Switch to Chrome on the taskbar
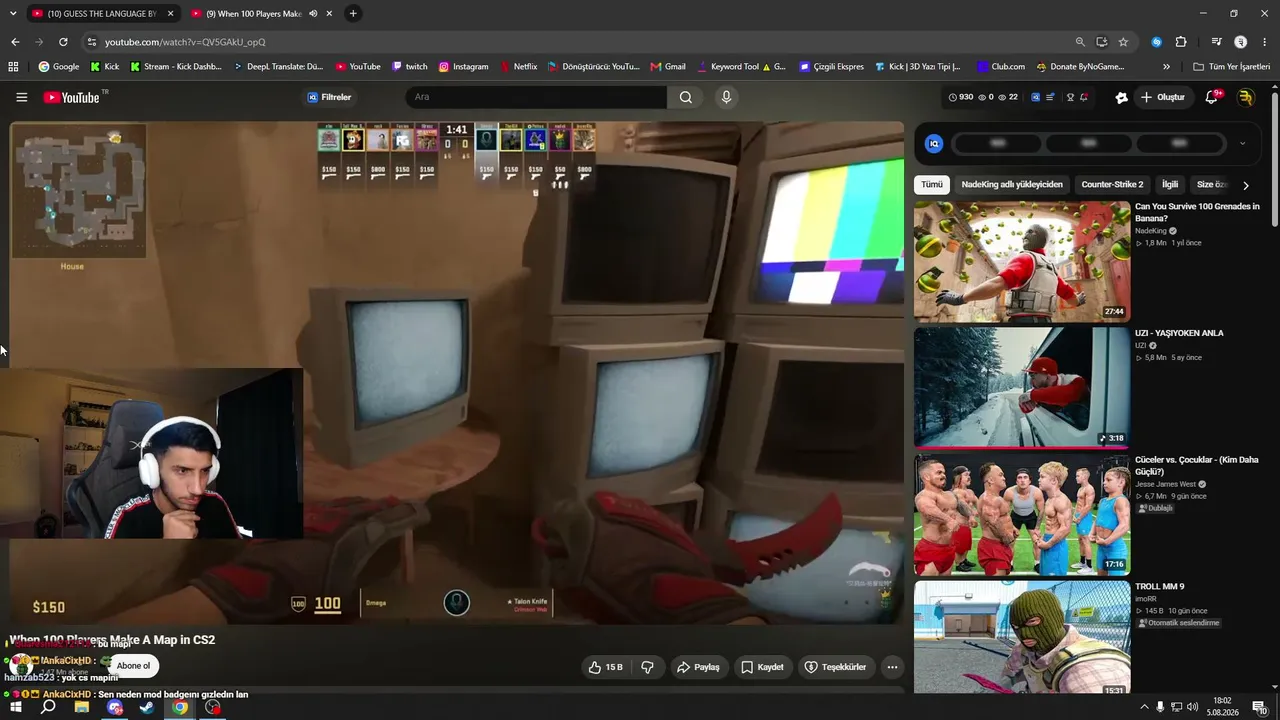The image size is (1280, 720). pos(179,707)
